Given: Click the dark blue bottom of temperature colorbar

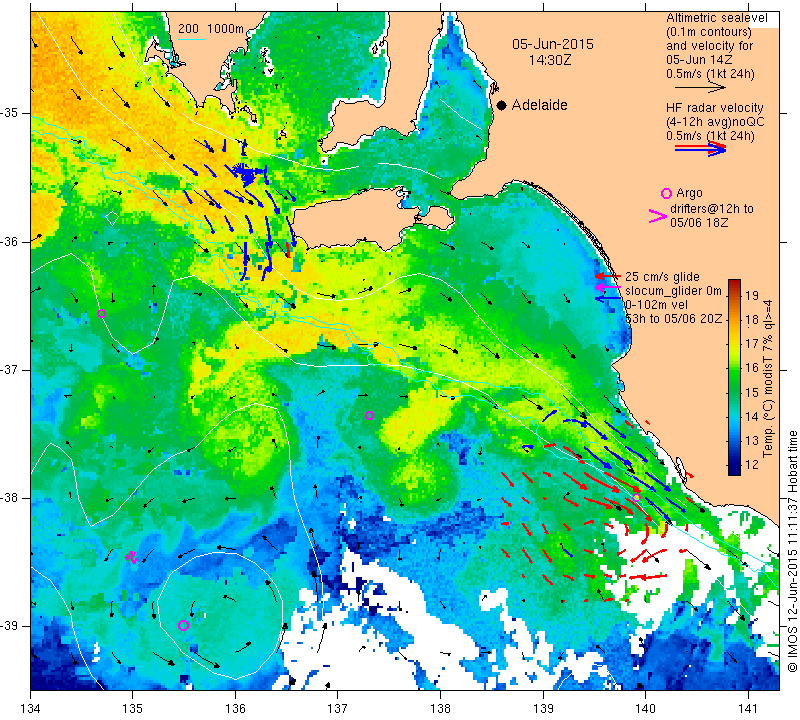Looking at the screenshot, I should [x=734, y=470].
